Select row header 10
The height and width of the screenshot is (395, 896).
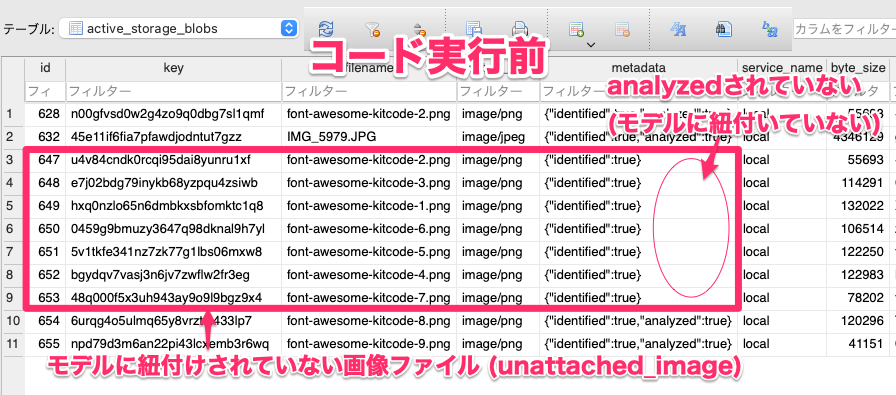click(x=12, y=321)
